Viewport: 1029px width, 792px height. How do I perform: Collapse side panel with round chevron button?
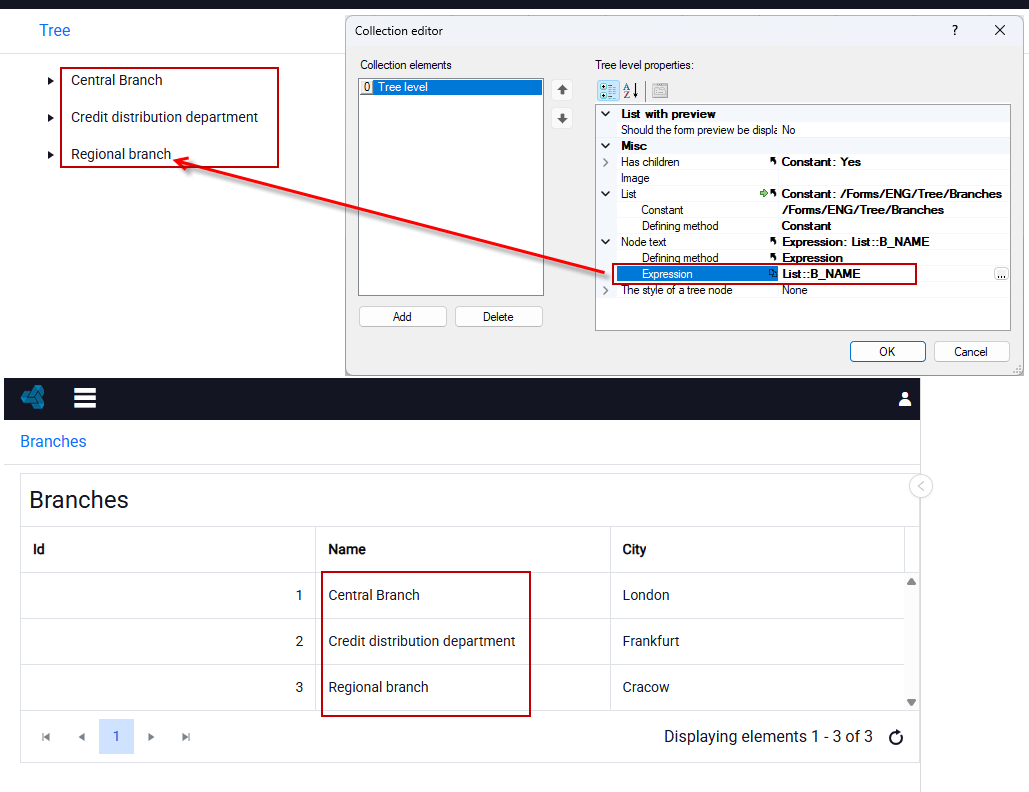921,486
